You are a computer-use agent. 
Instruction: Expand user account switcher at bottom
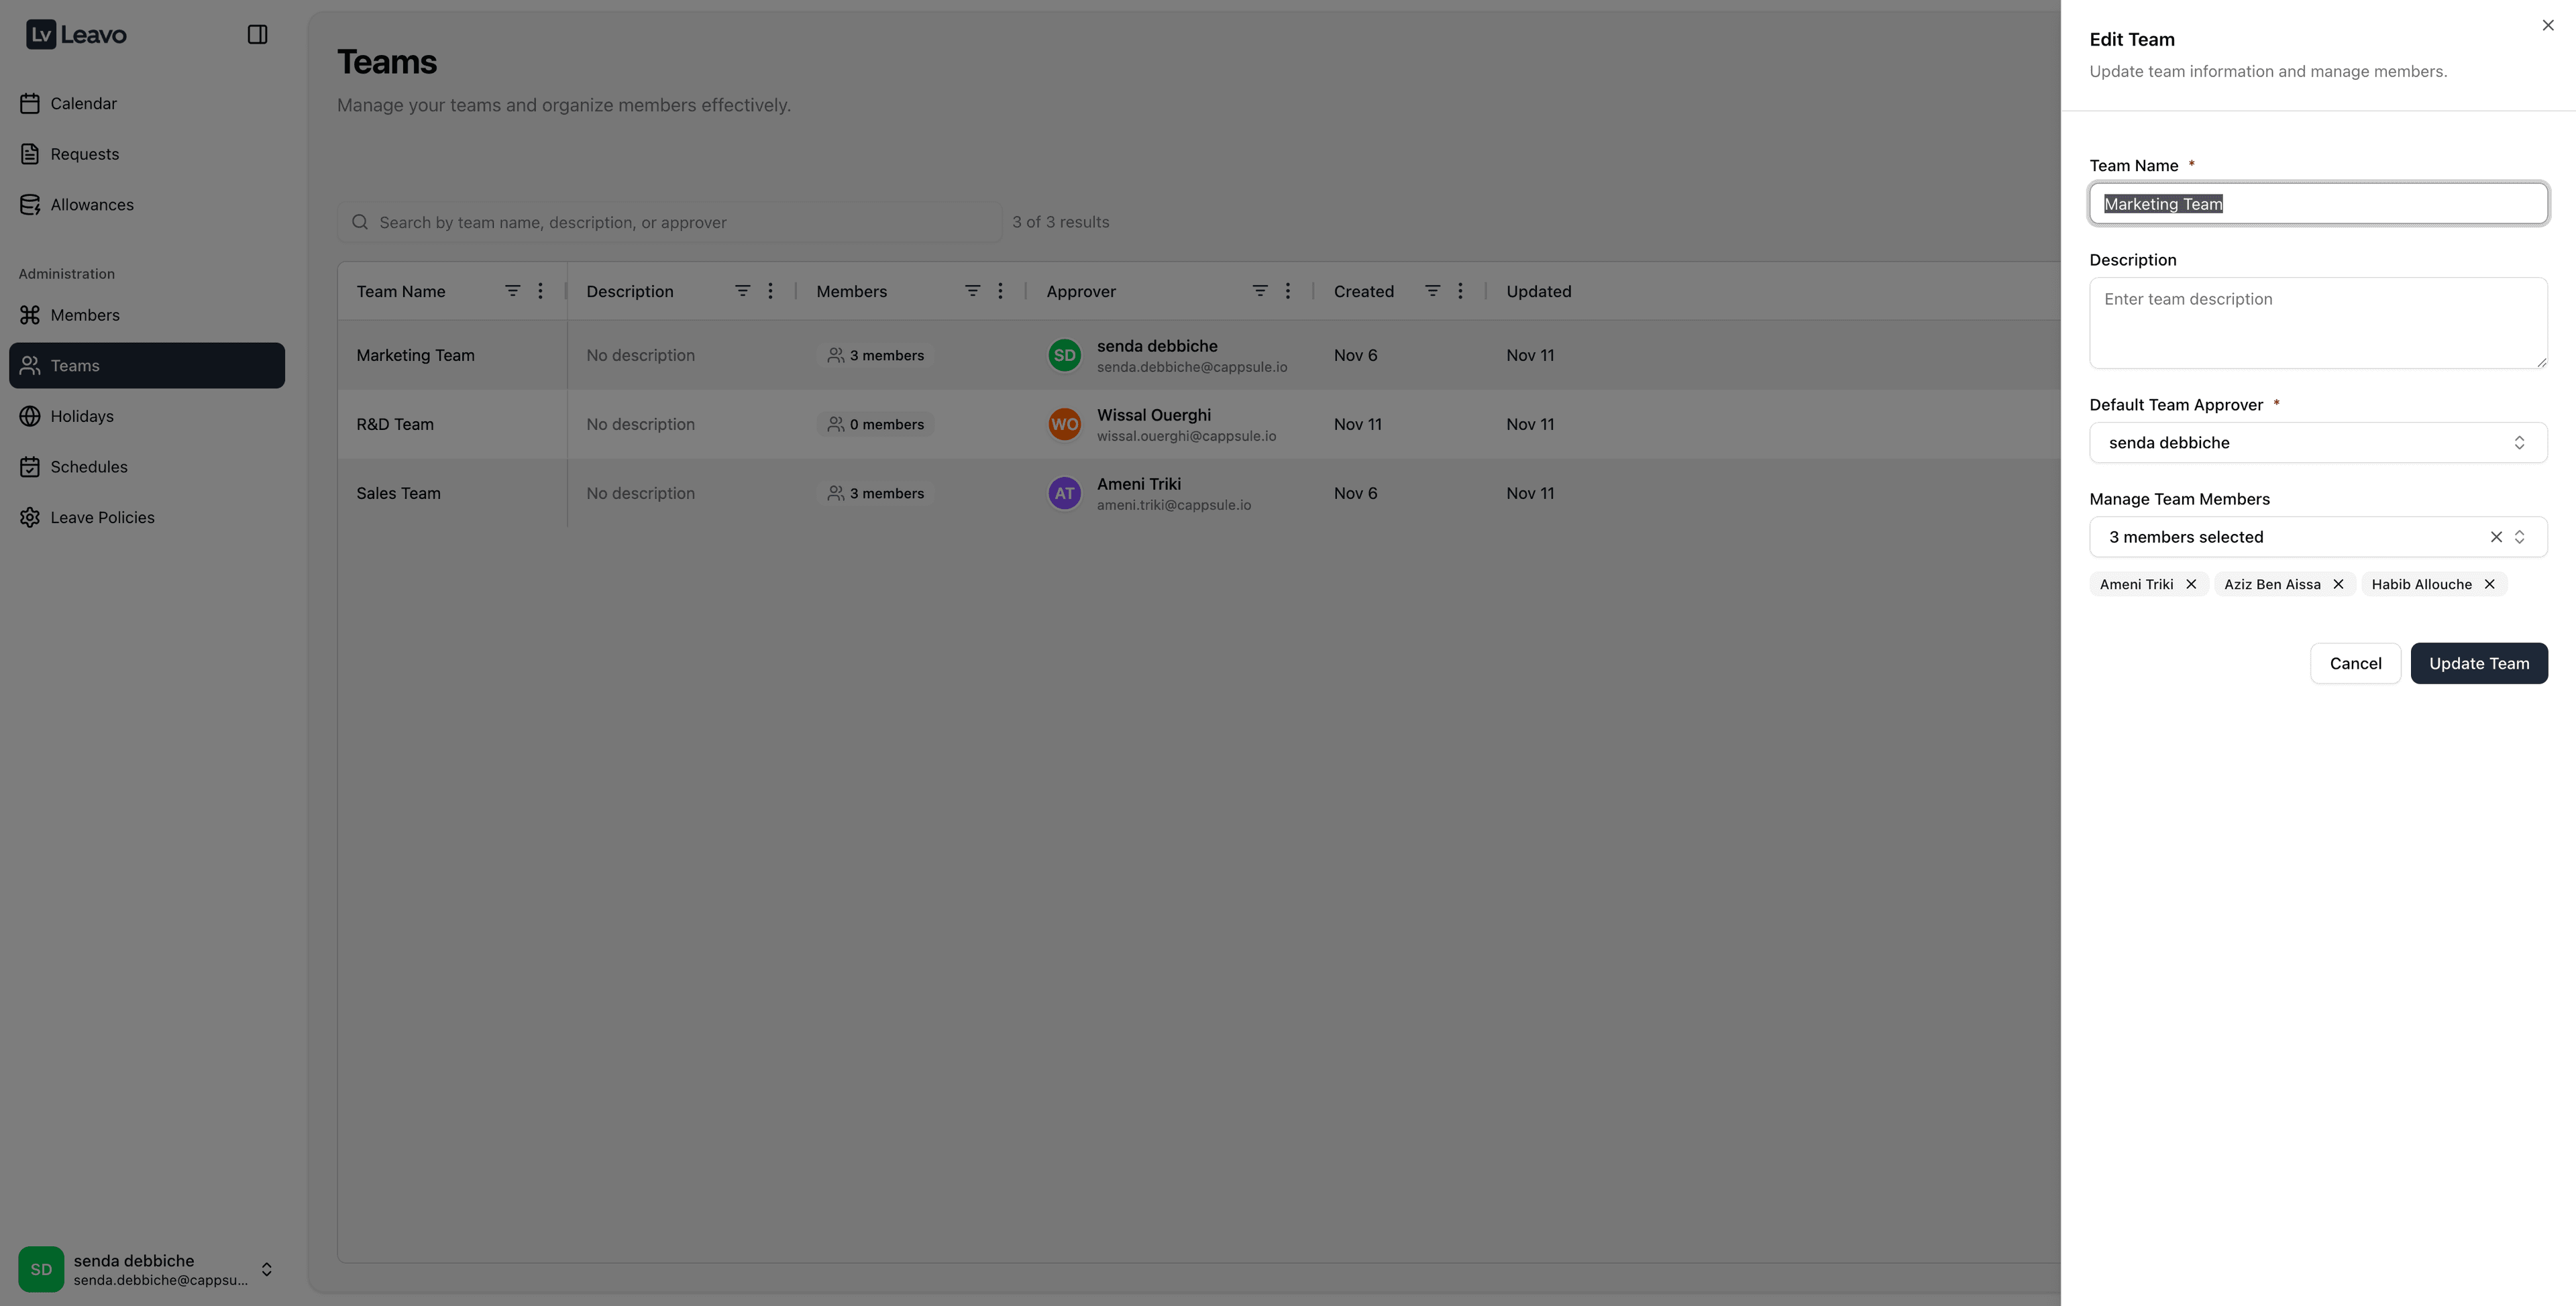pos(266,1269)
